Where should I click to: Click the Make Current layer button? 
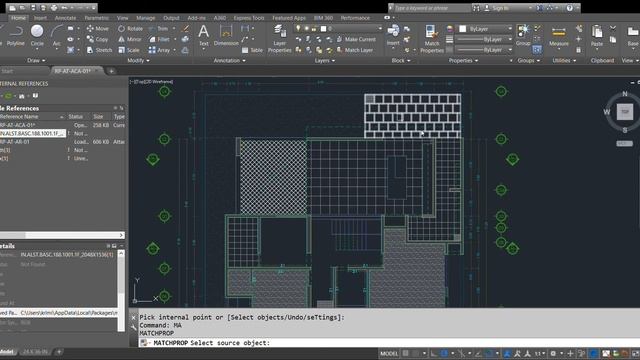click(x=356, y=39)
